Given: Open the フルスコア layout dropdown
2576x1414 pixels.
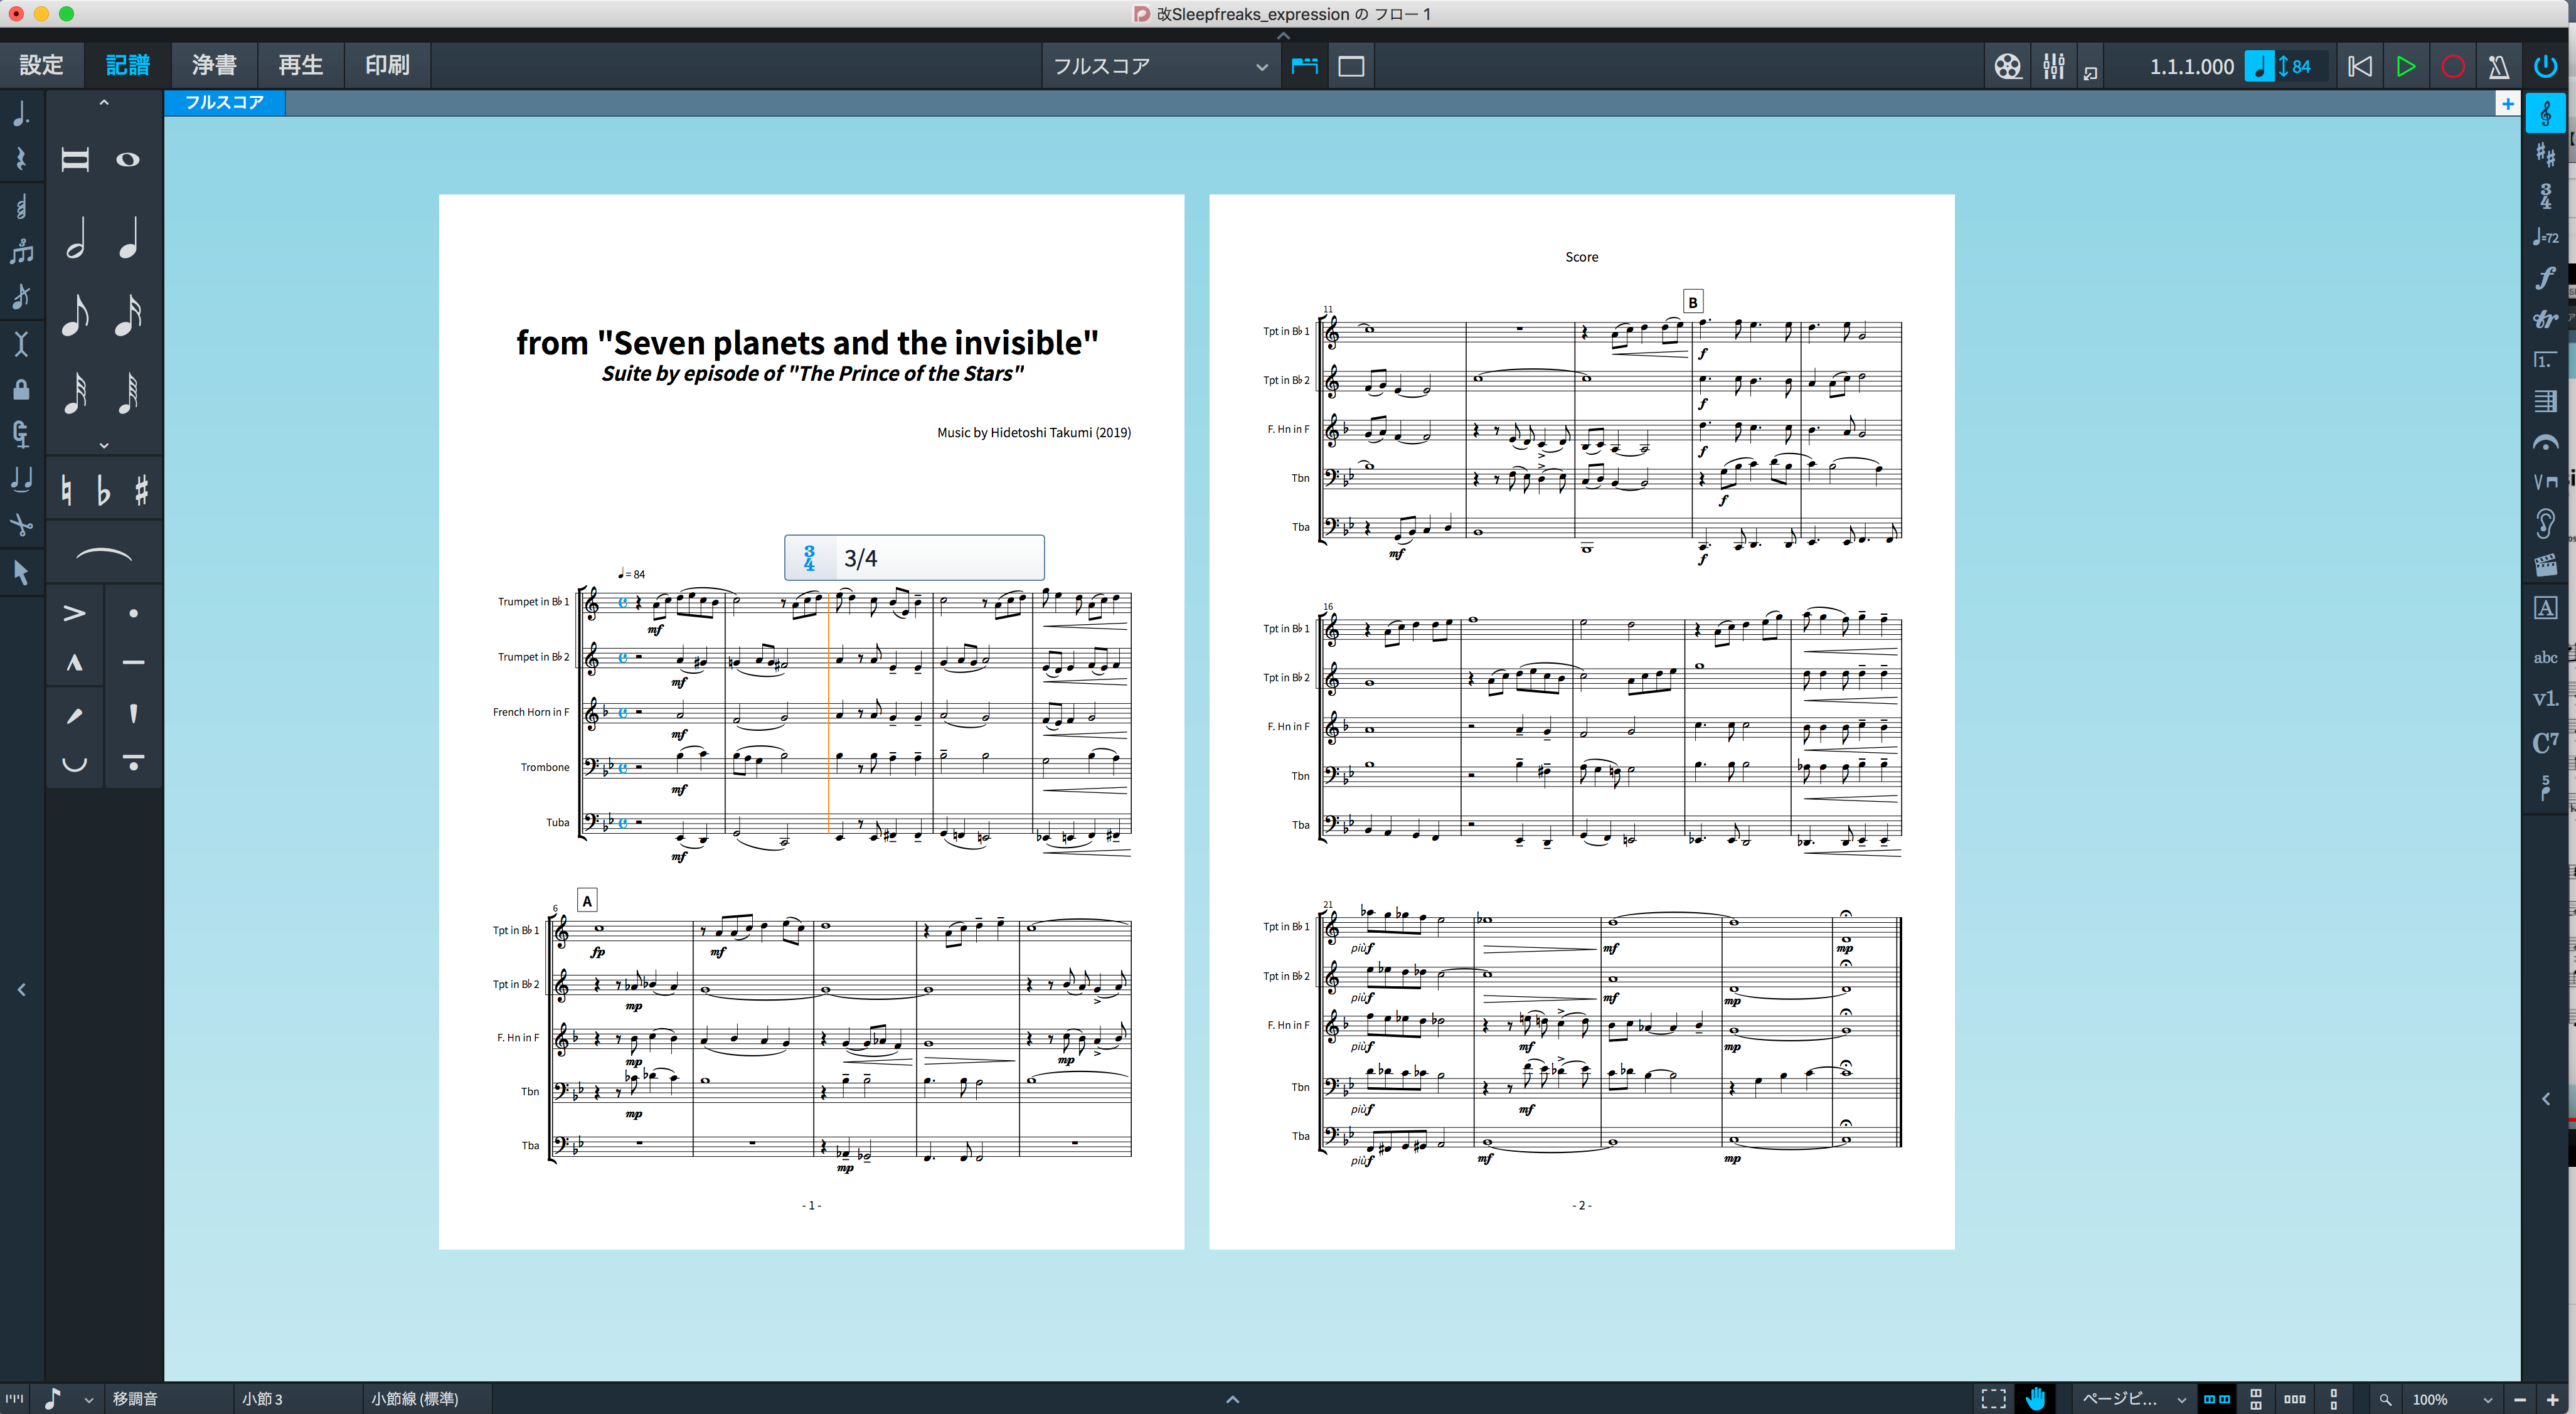Looking at the screenshot, I should pos(1159,66).
